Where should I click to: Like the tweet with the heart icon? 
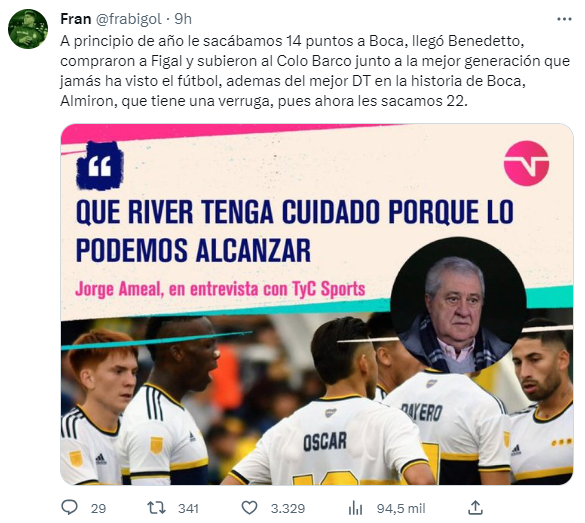pyautogui.click(x=249, y=508)
